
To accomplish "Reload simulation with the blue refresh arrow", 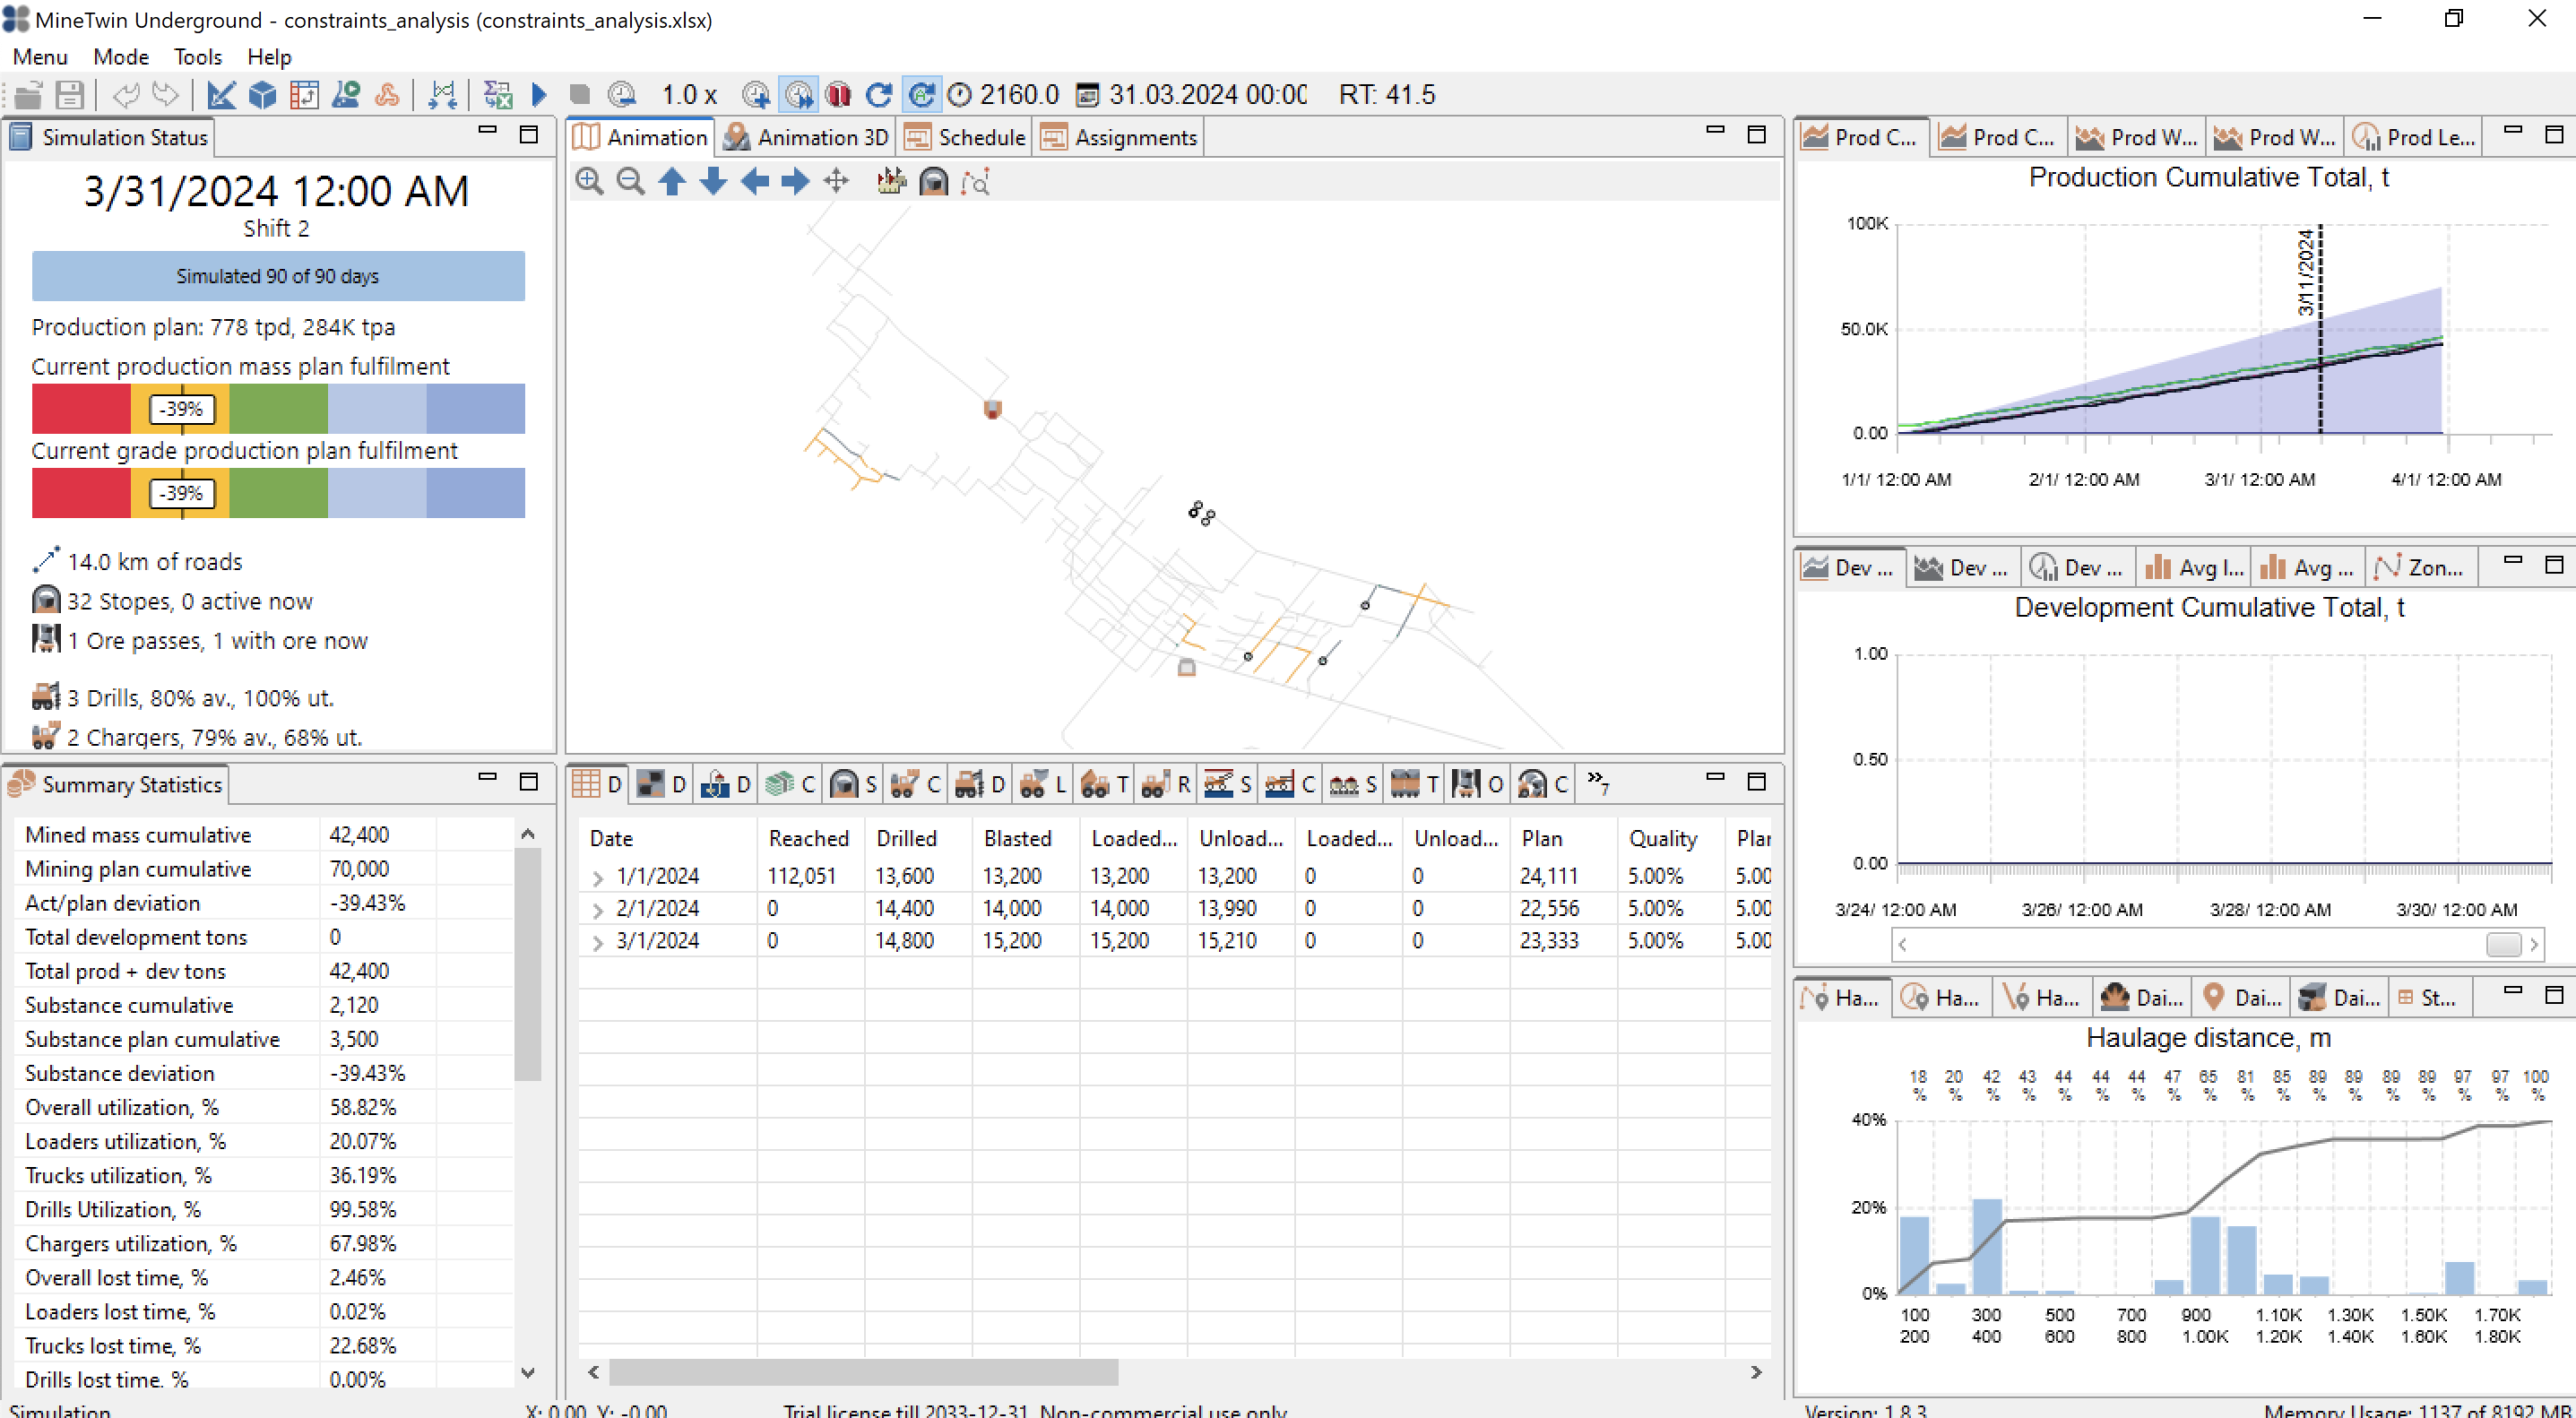I will (x=878, y=95).
